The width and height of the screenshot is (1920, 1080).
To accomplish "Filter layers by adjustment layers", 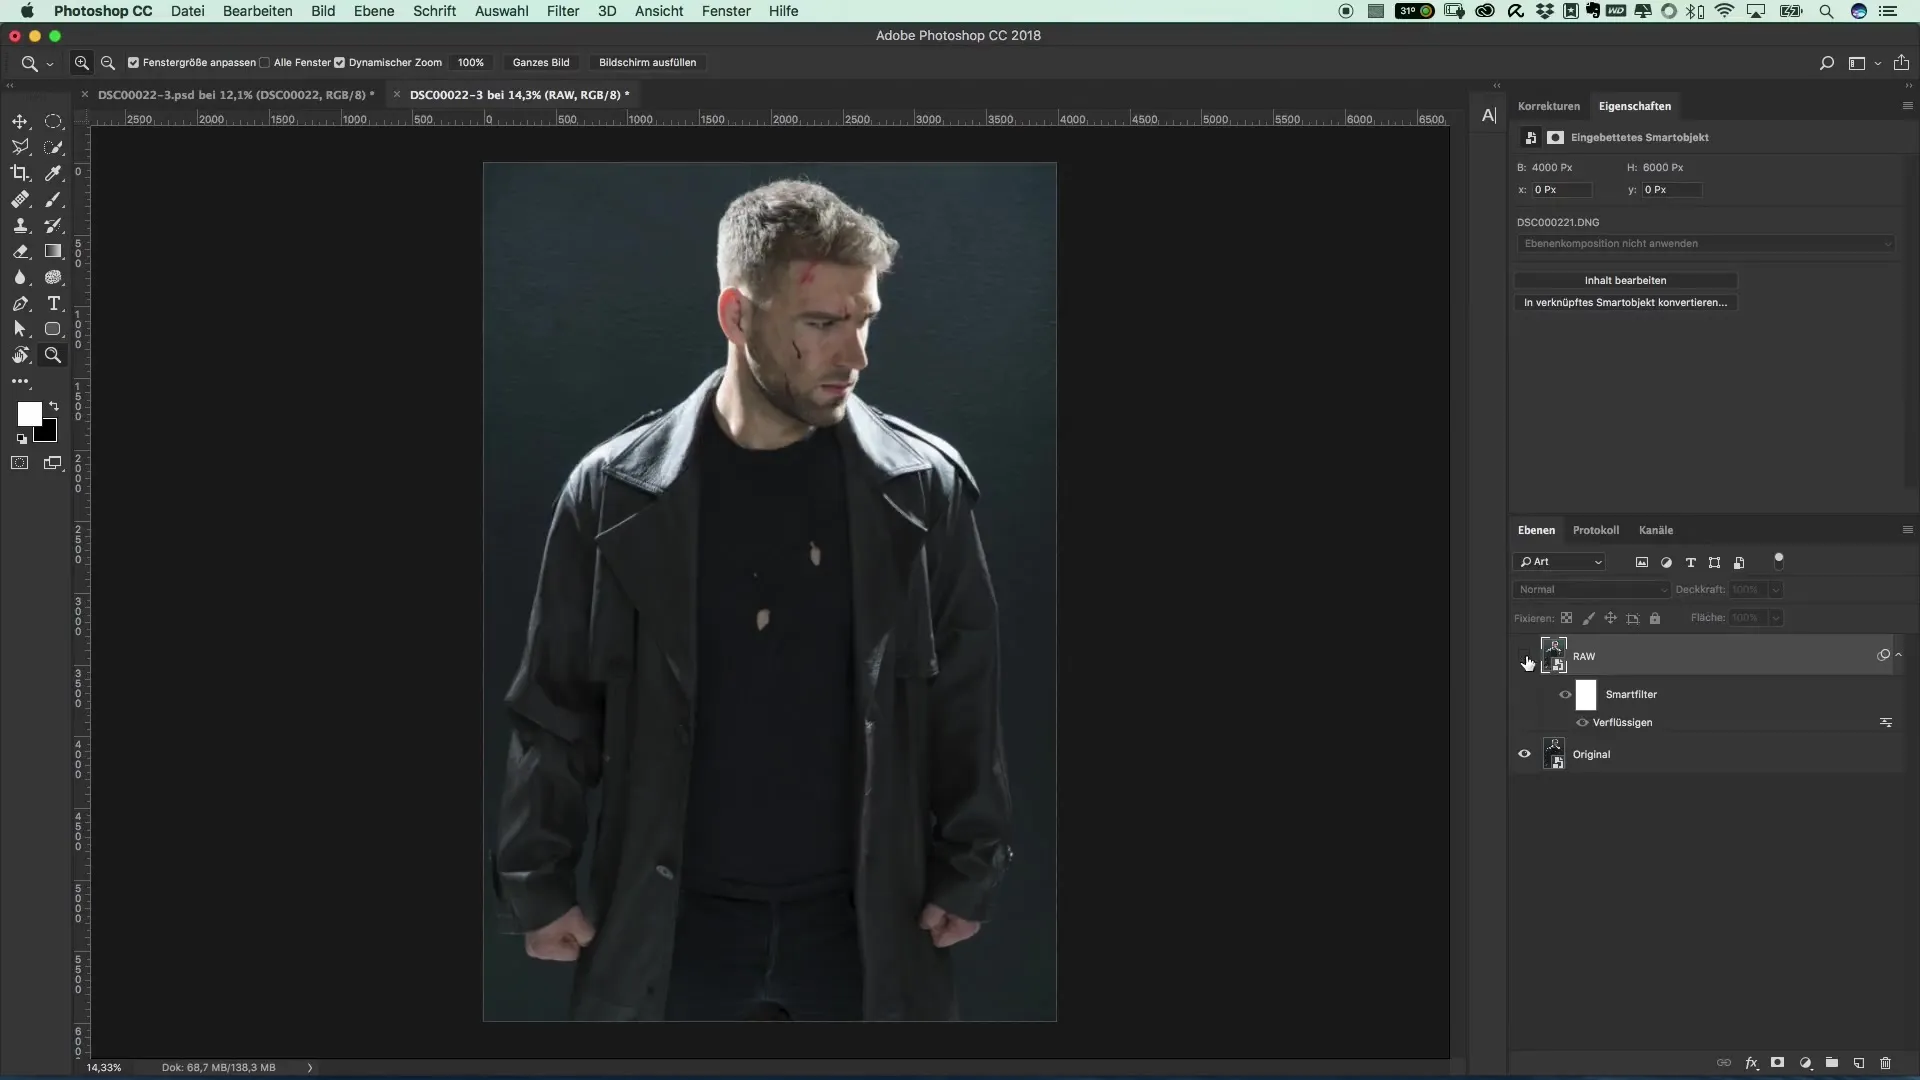I will (x=1666, y=563).
